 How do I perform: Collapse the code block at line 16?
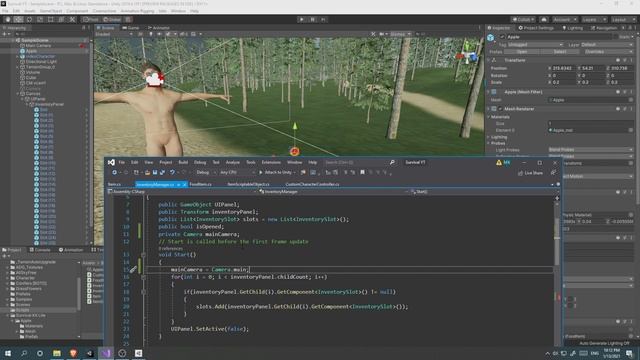[143, 277]
